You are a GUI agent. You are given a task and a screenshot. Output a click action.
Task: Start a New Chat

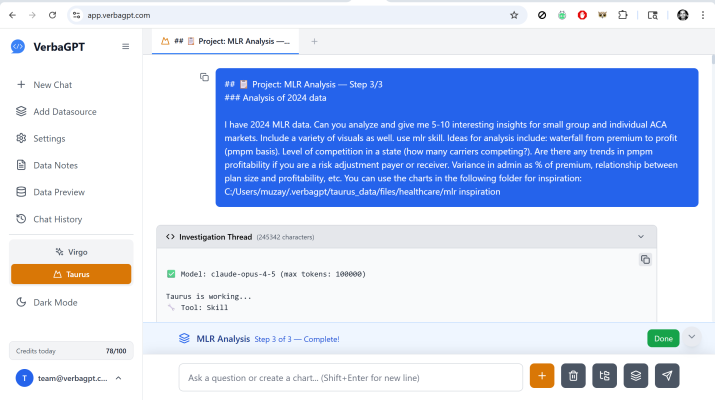tap(52, 85)
